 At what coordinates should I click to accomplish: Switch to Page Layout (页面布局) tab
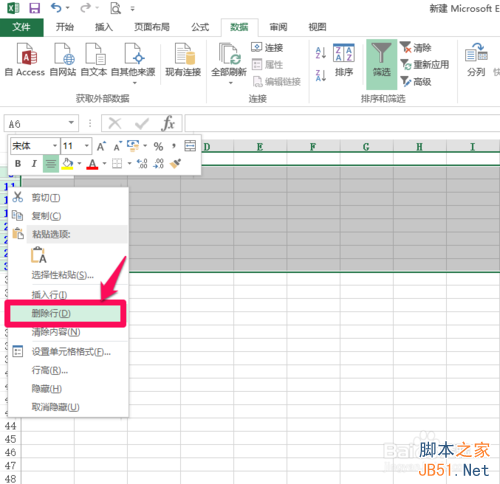pyautogui.click(x=152, y=27)
